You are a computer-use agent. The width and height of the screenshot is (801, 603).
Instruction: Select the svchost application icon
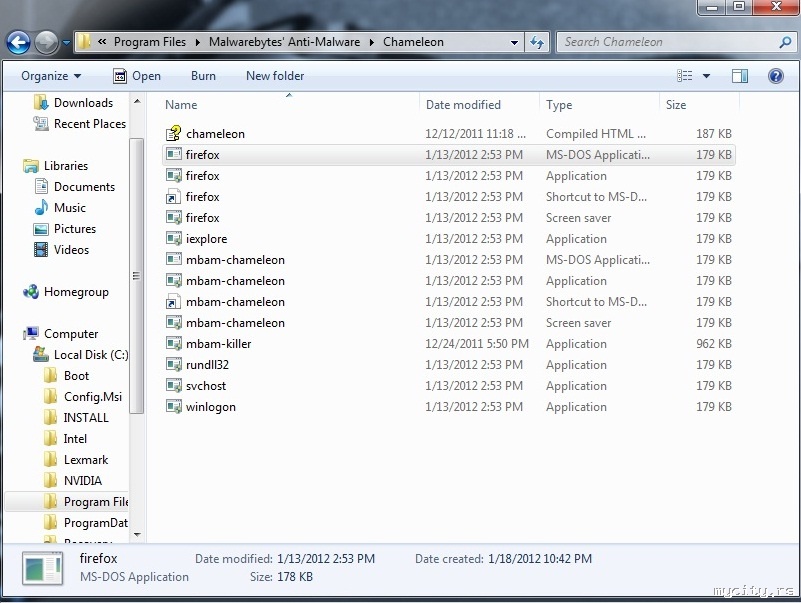(x=174, y=386)
